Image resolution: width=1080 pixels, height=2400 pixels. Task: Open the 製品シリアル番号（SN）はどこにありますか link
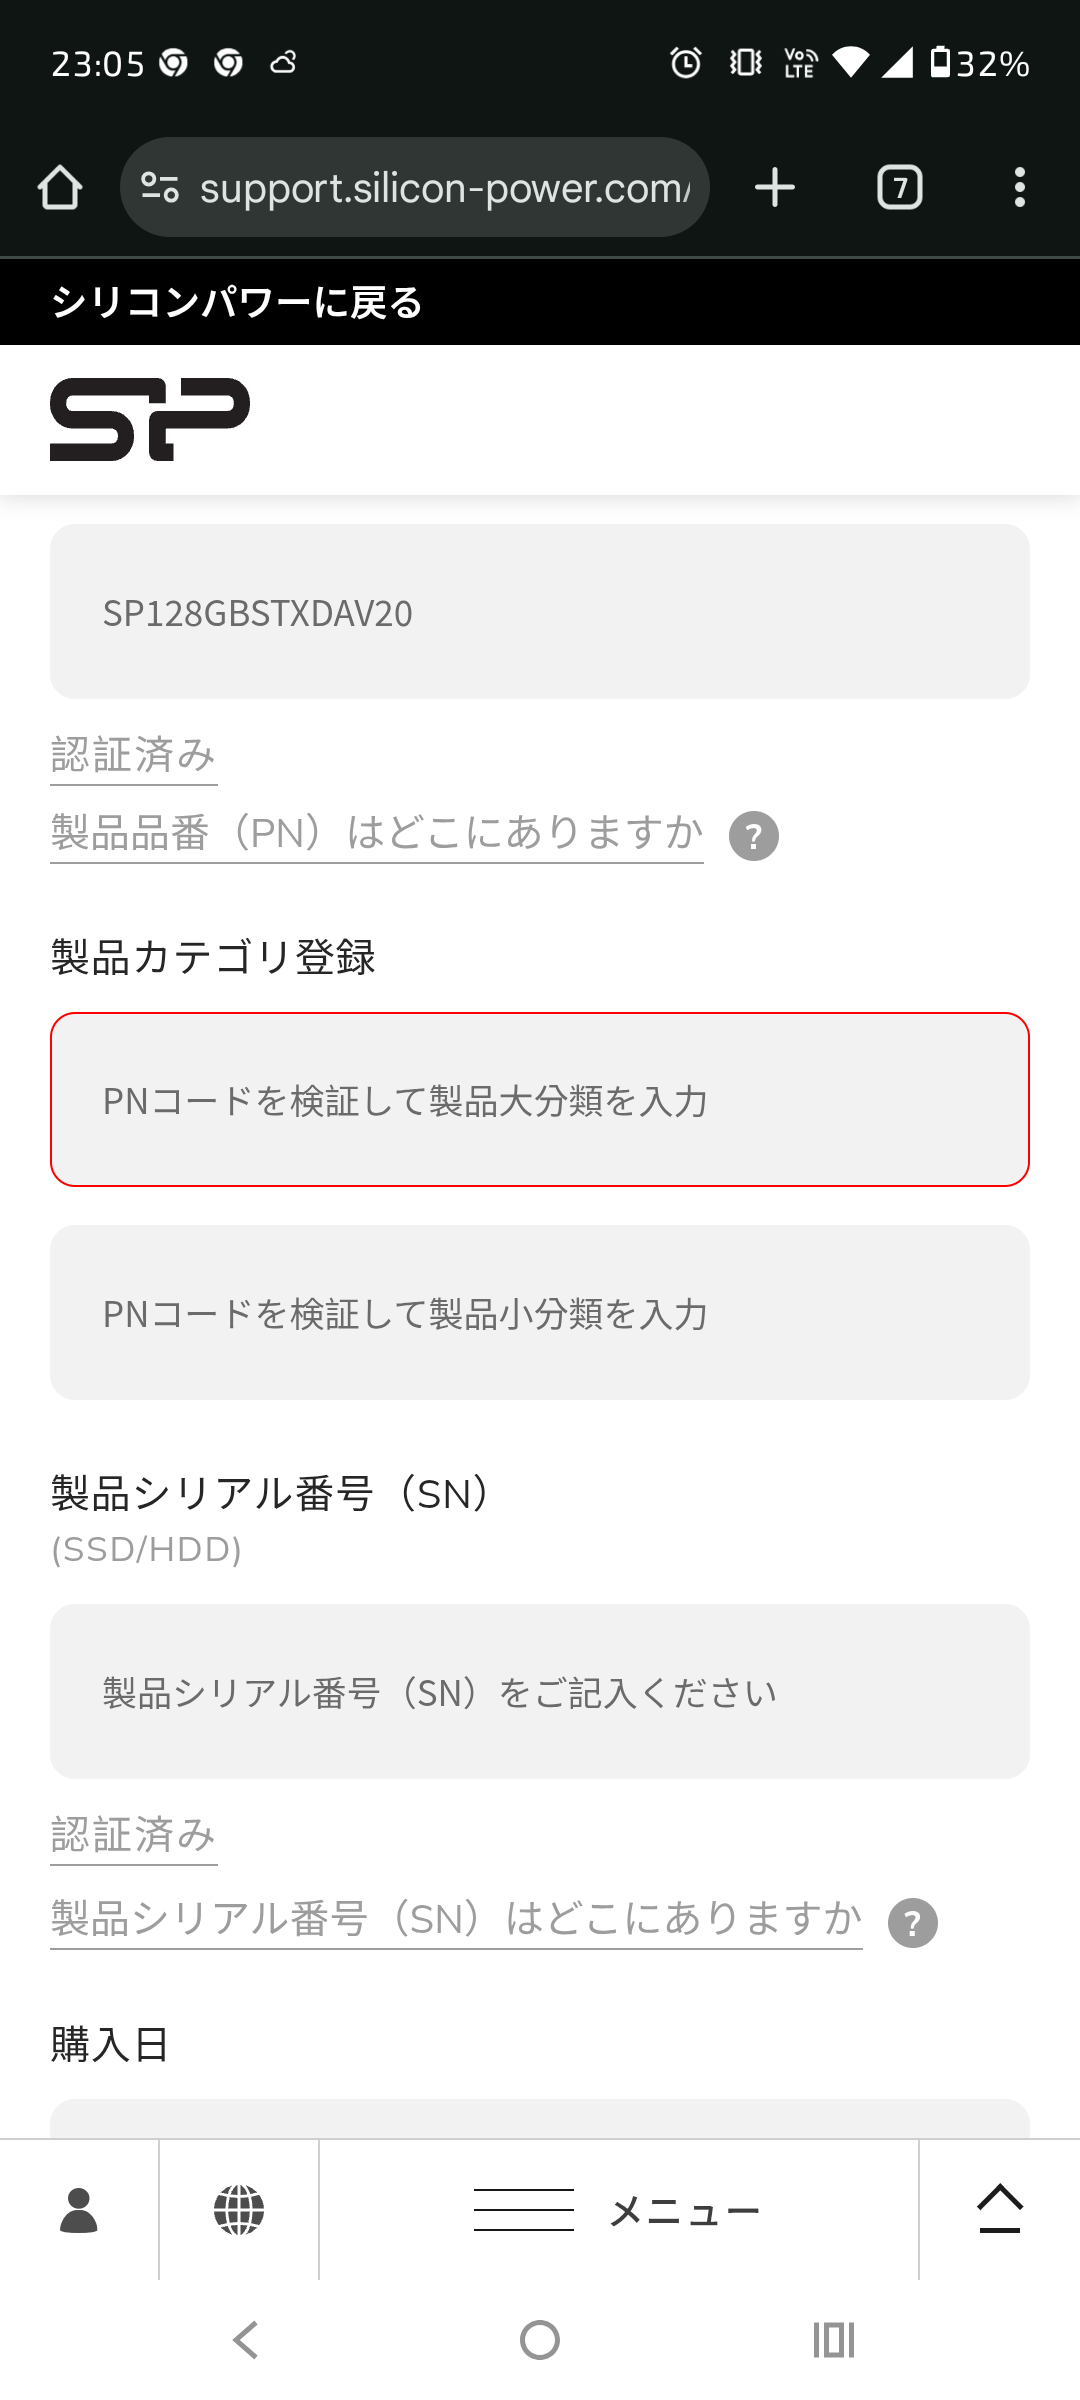point(456,1919)
